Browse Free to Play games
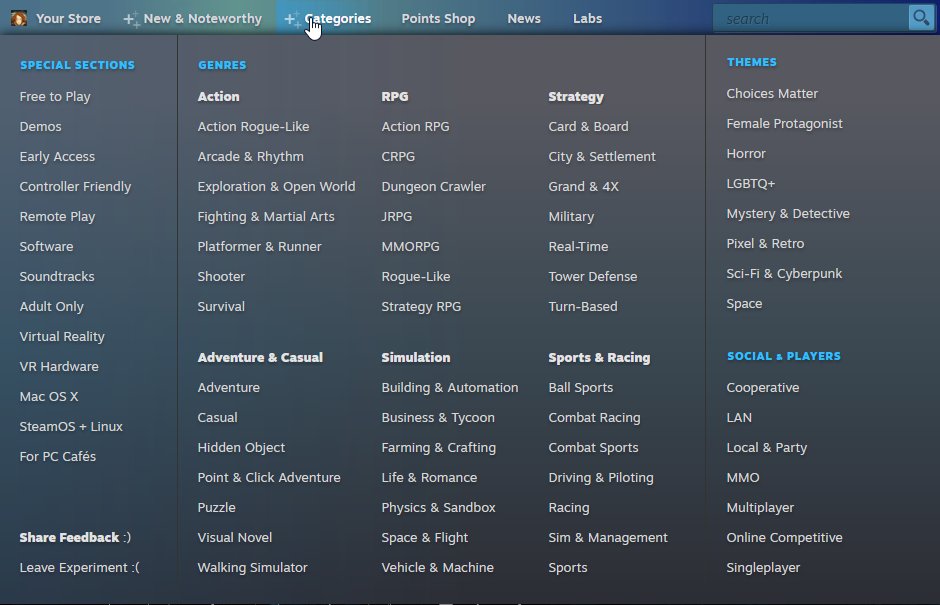This screenshot has height=605, width=940. tap(56, 96)
